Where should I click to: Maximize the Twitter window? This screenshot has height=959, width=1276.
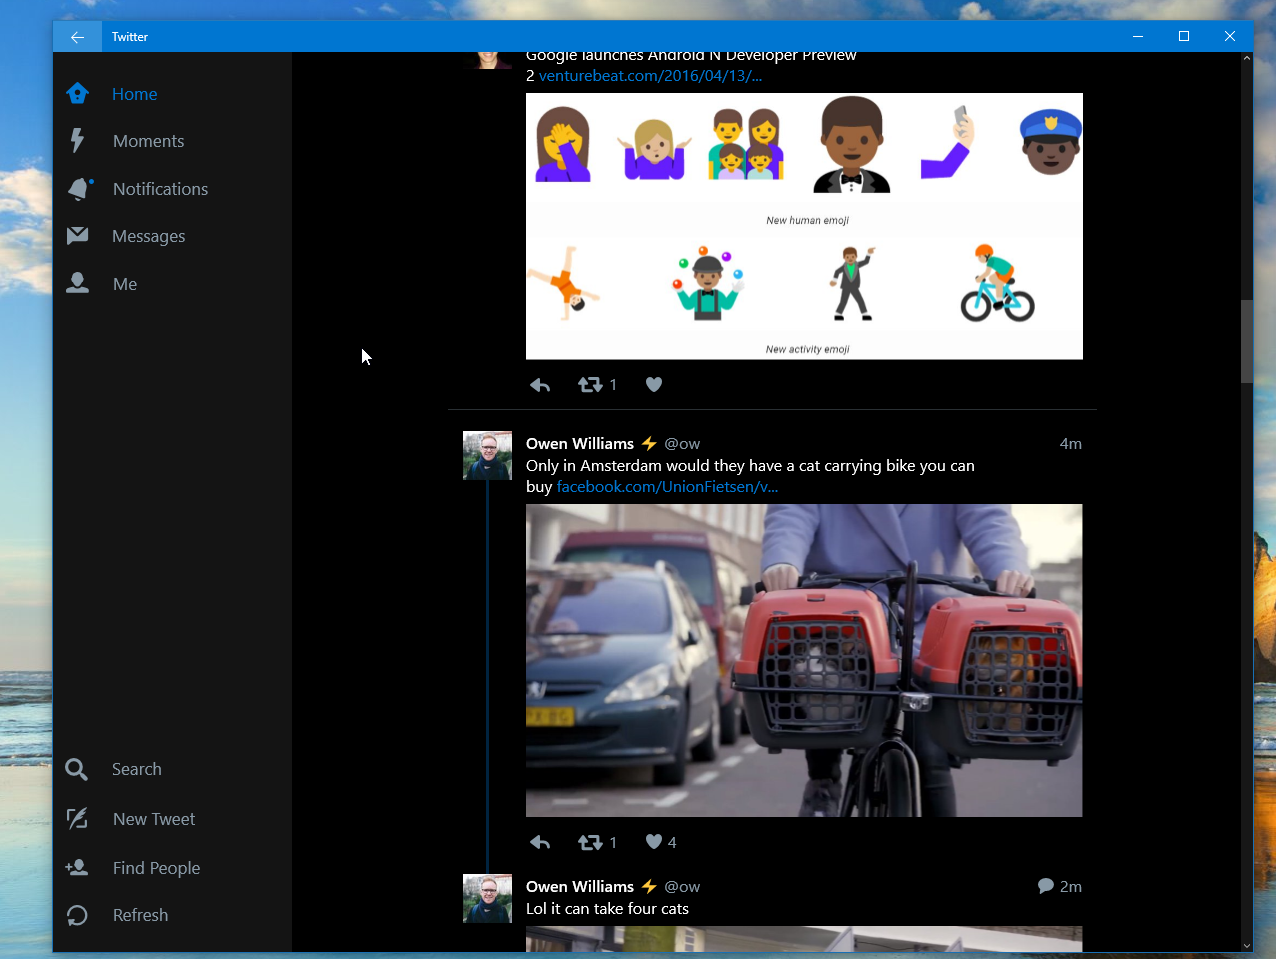[x=1184, y=37]
